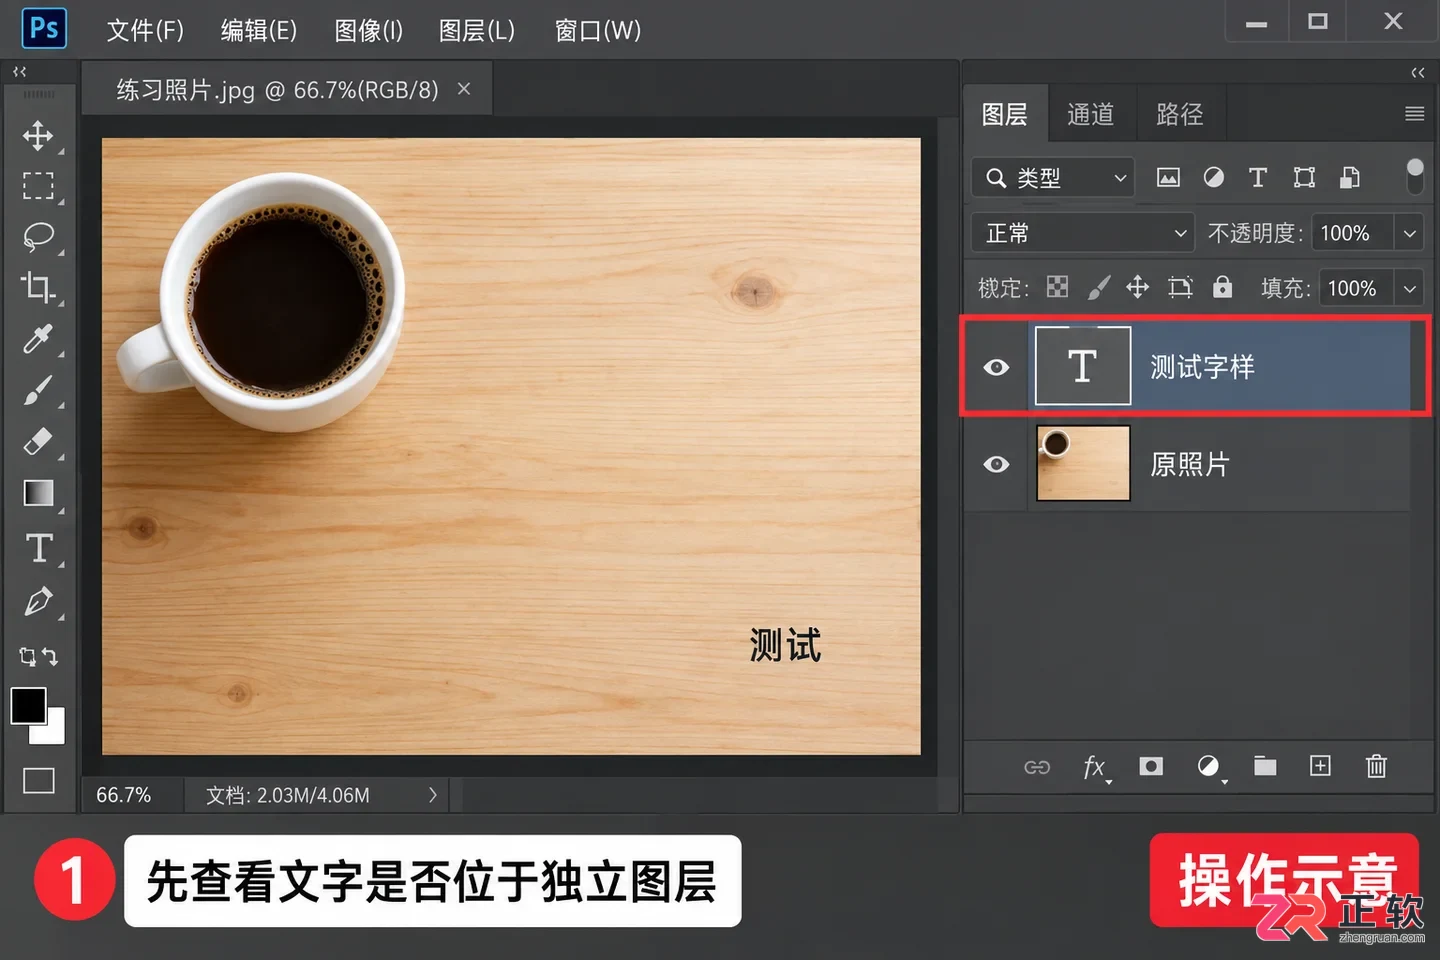Switch to the 路径 tab

(x=1180, y=114)
